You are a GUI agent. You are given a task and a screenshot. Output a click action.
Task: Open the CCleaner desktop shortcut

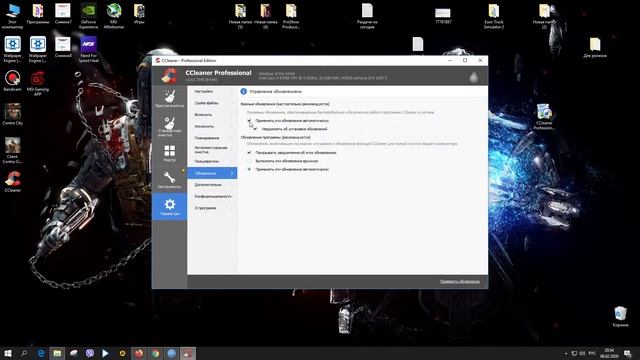tap(13, 182)
